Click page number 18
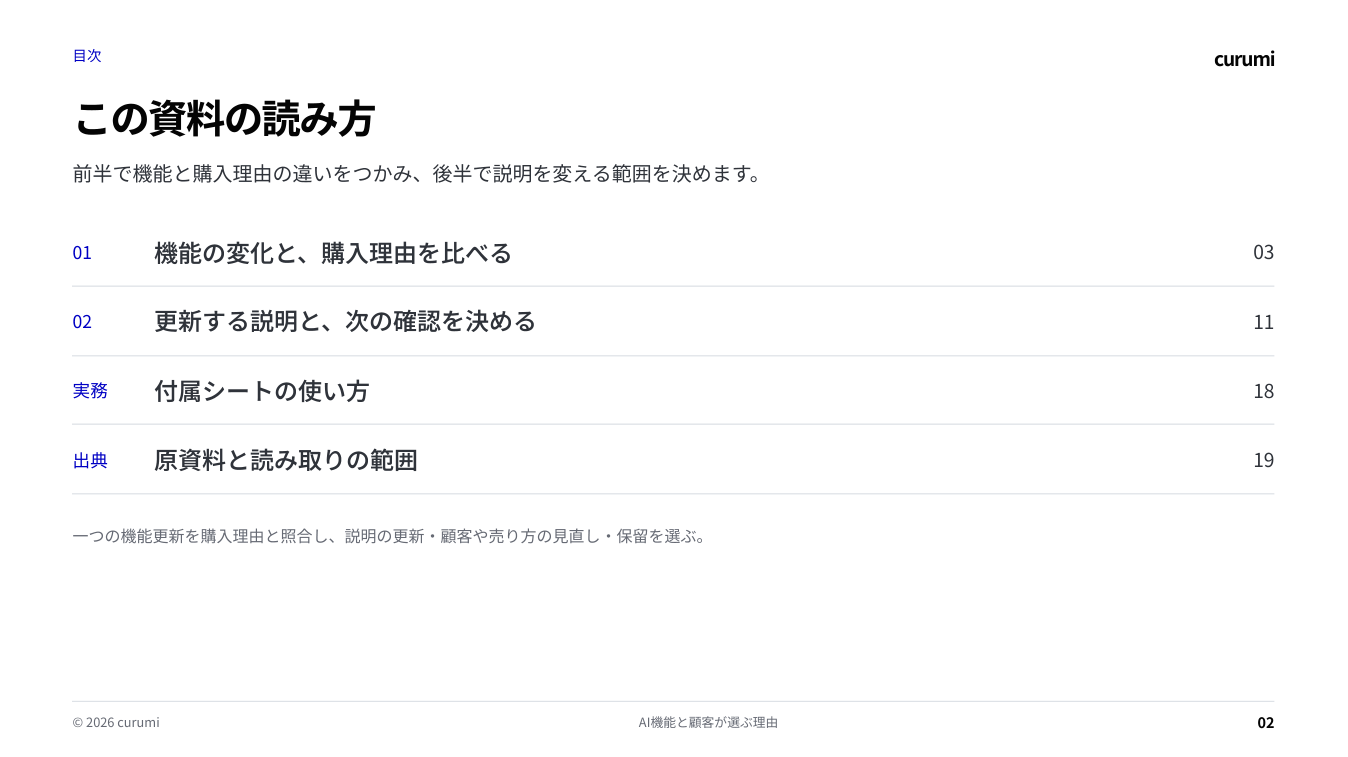This screenshot has width=1348, height=757. (x=1263, y=391)
